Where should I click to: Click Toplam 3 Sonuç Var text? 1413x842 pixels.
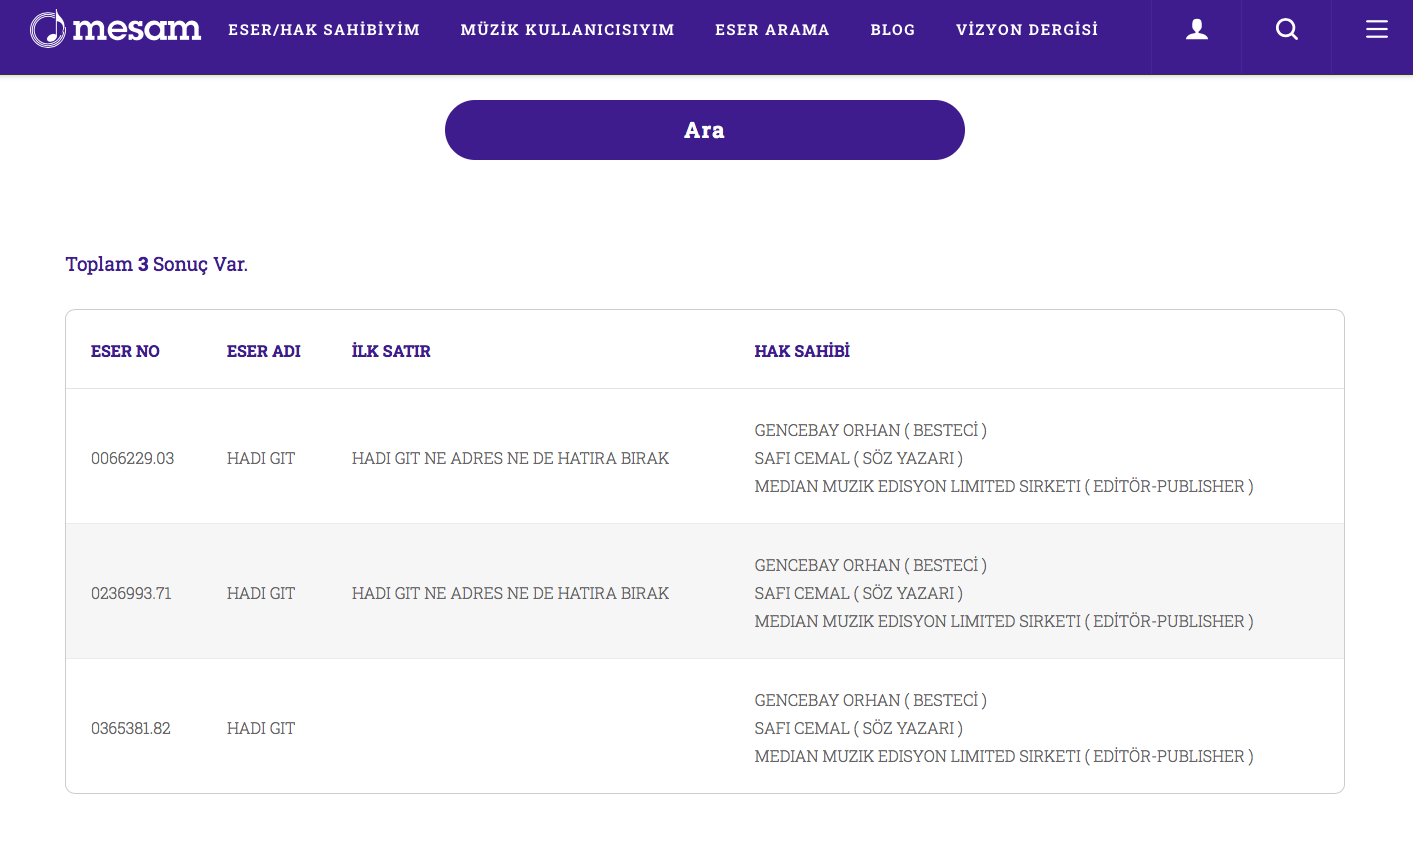pyautogui.click(x=156, y=264)
